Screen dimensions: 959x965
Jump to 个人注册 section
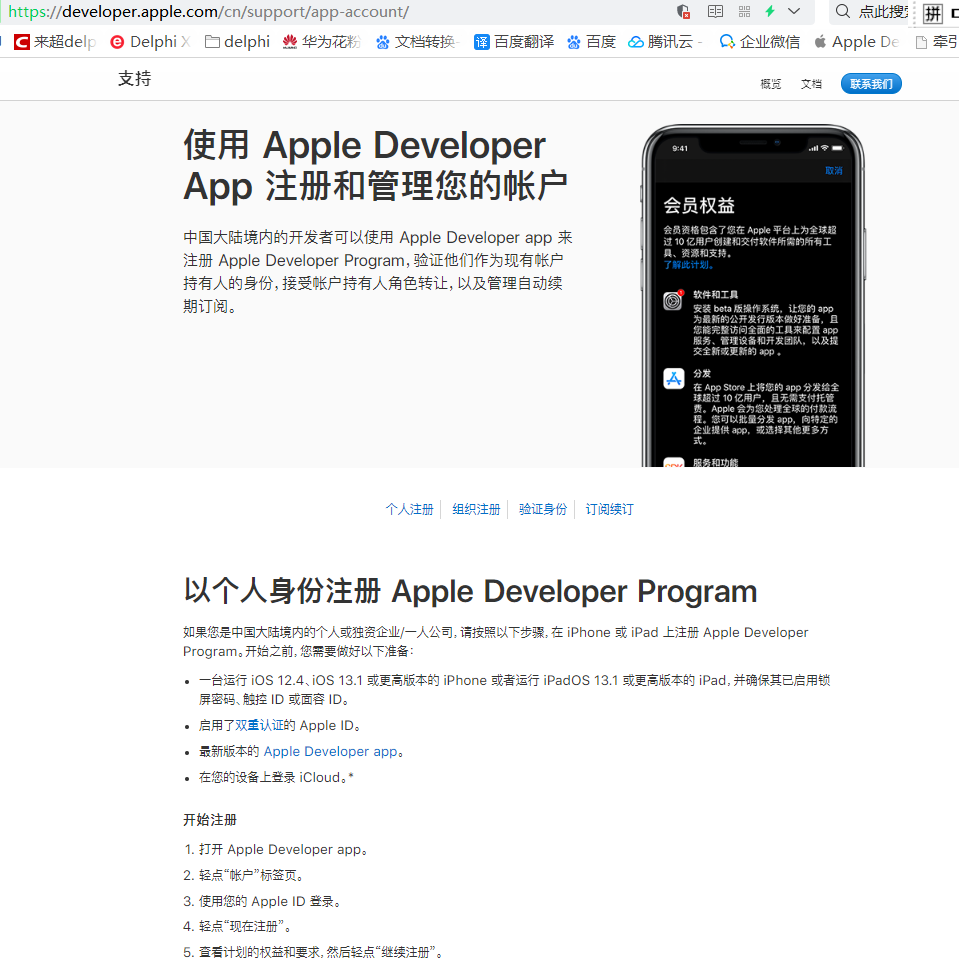pos(409,510)
